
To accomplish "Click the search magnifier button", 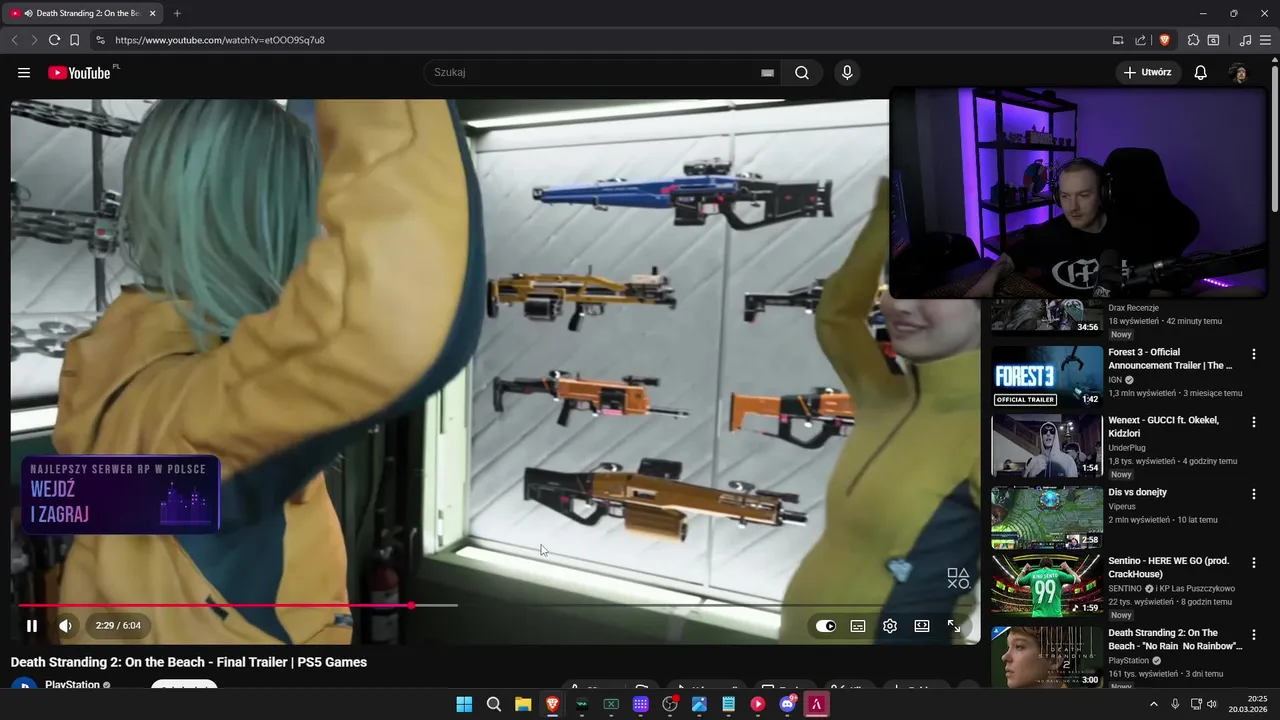I will (802, 73).
